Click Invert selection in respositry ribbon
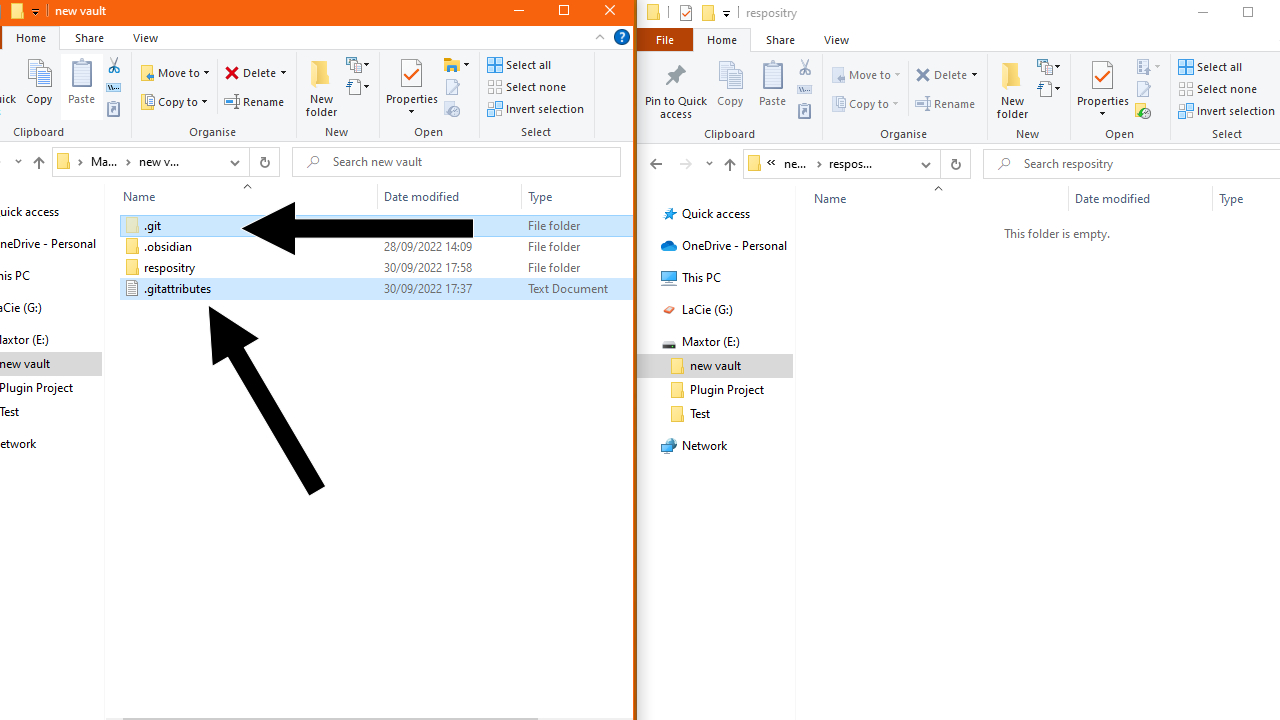Viewport: 1280px width, 720px height. (x=1226, y=111)
